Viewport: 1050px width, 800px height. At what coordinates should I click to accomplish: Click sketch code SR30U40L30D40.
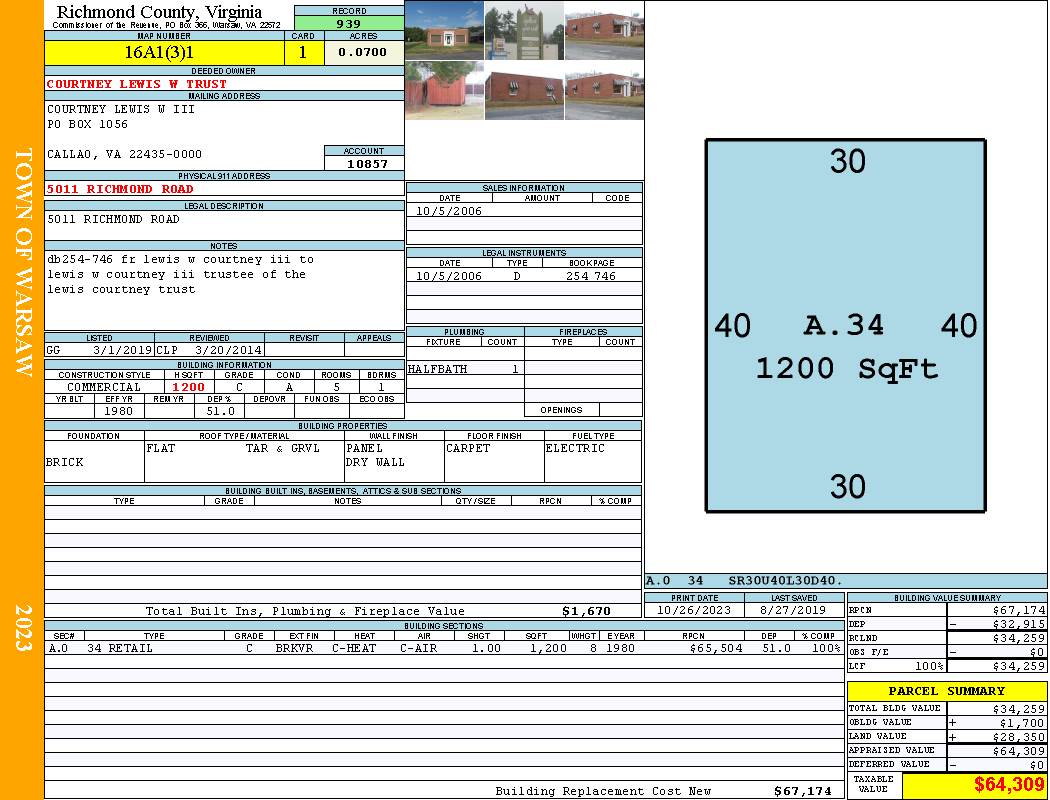click(785, 581)
